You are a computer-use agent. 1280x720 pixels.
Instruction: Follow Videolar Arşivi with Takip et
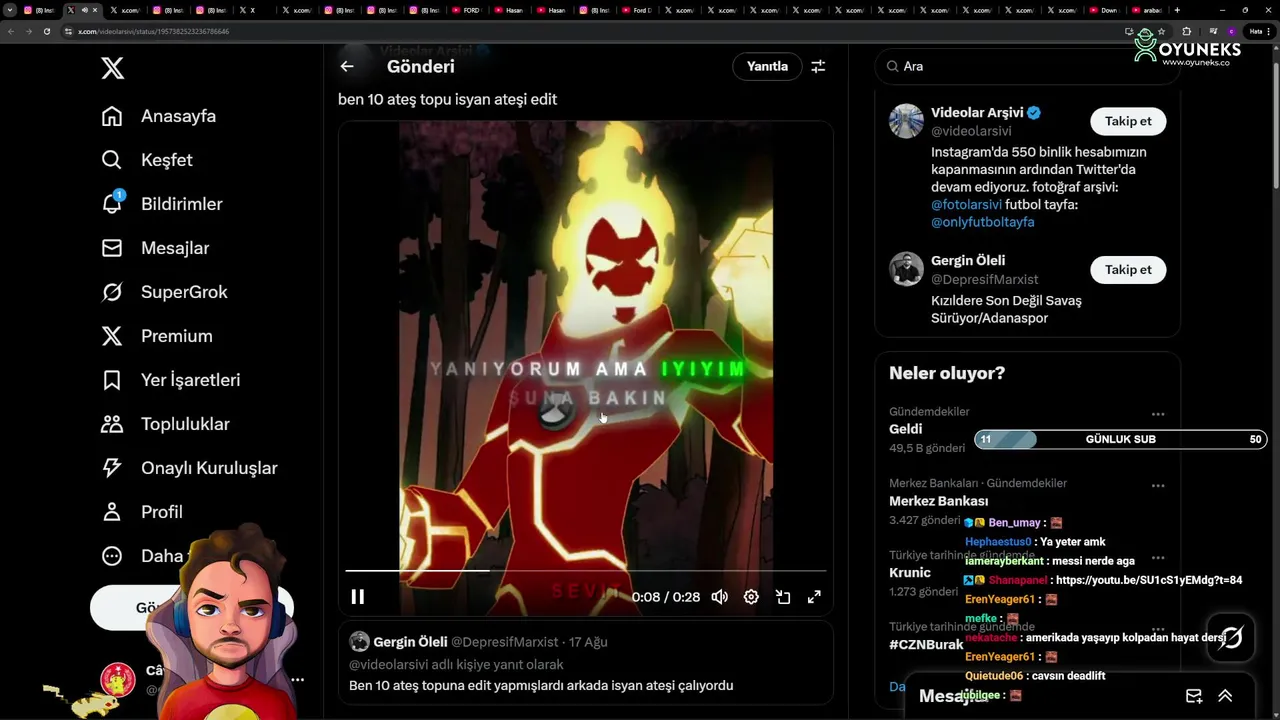(x=1128, y=121)
